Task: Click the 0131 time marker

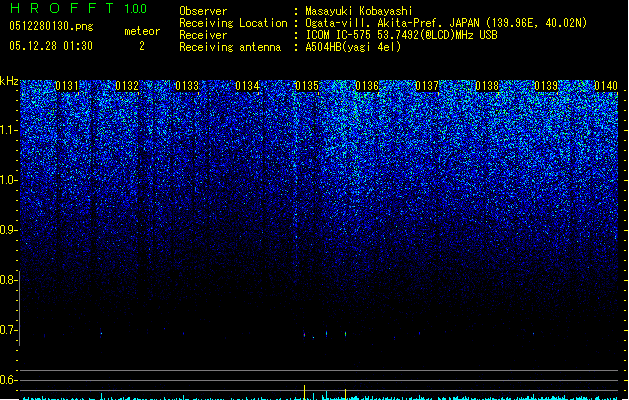Action: click(x=67, y=86)
